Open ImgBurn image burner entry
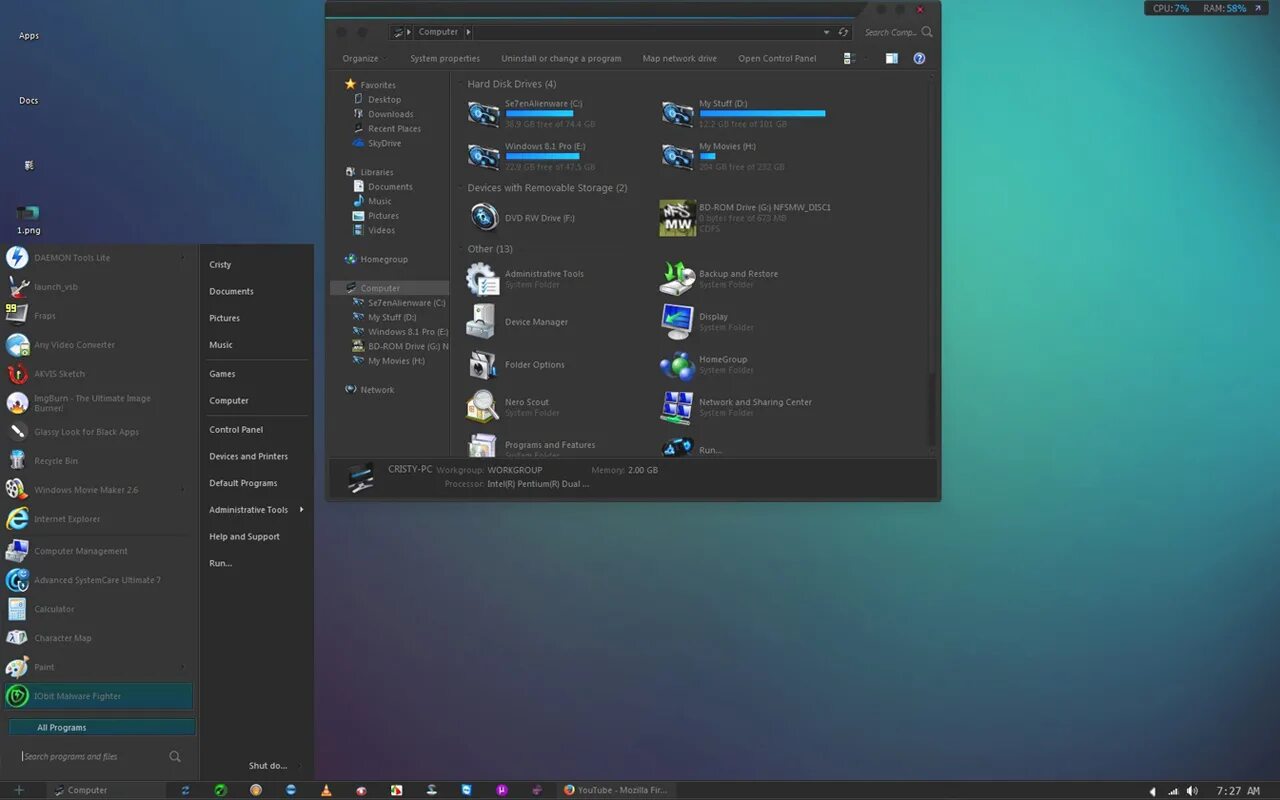The image size is (1280, 800). point(97,403)
